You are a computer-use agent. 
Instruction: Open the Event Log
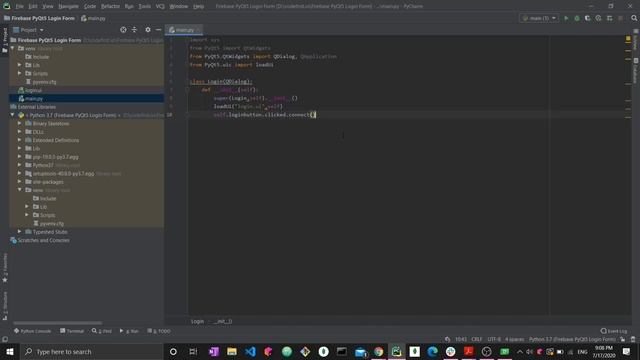coord(614,331)
